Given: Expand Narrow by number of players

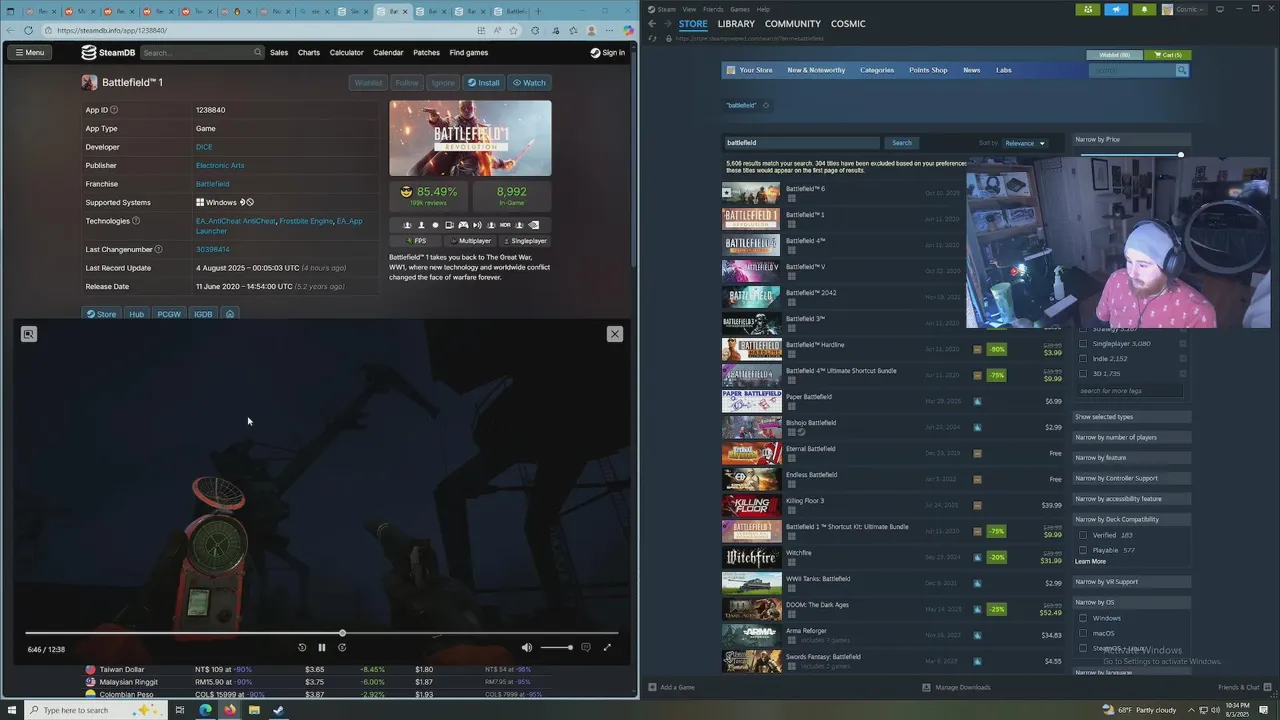Looking at the screenshot, I should (x=1132, y=437).
